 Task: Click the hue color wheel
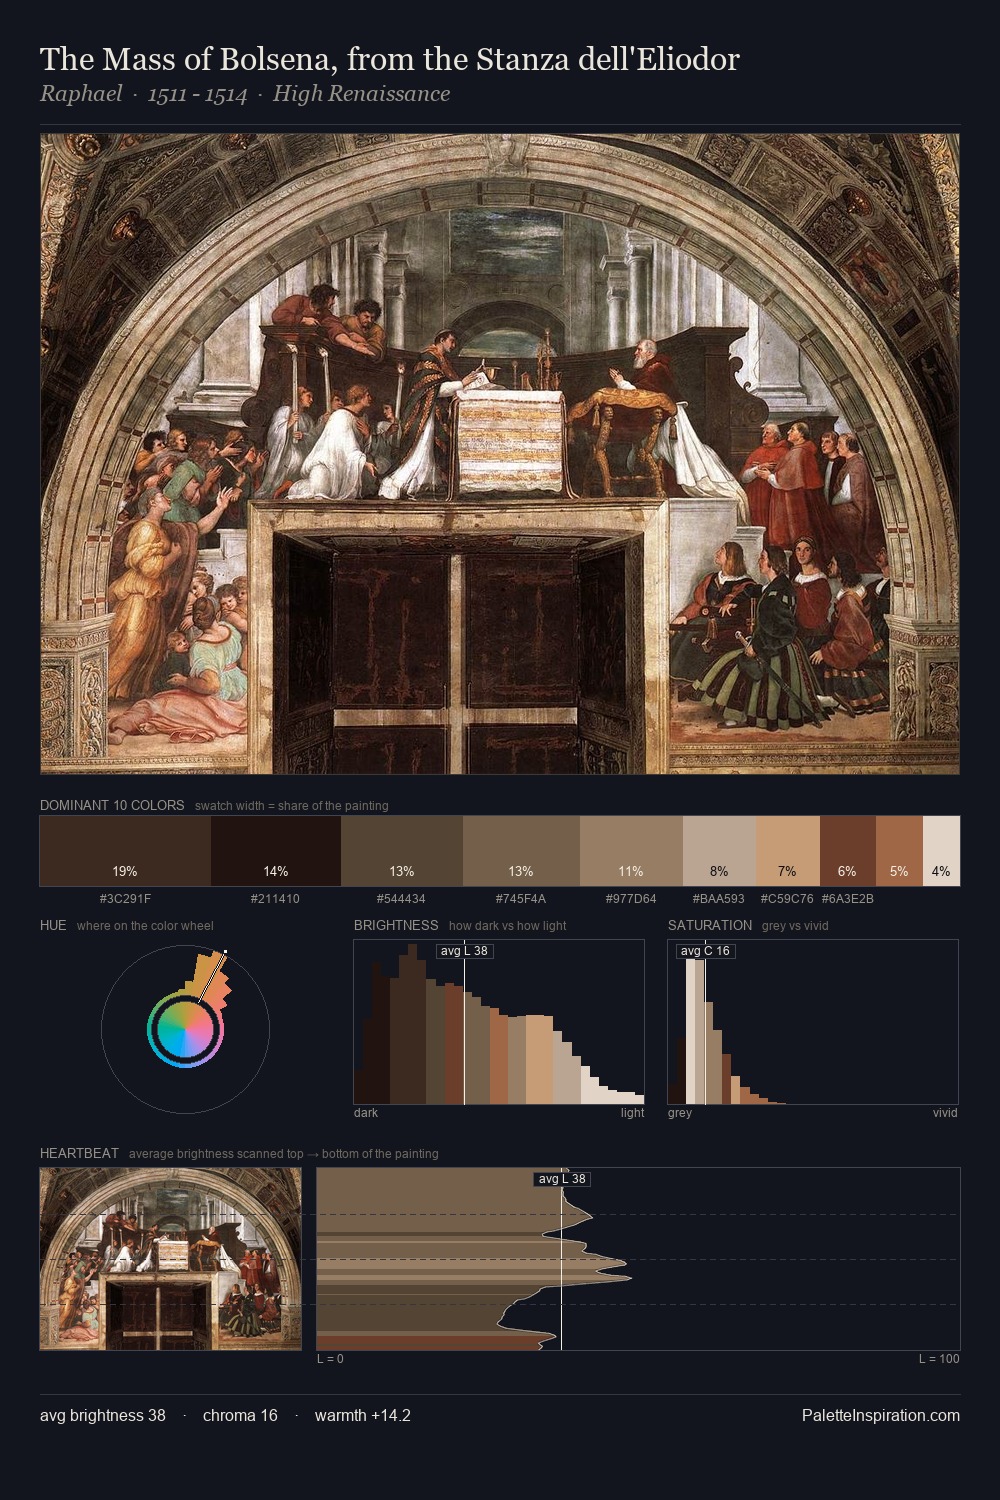(185, 1029)
